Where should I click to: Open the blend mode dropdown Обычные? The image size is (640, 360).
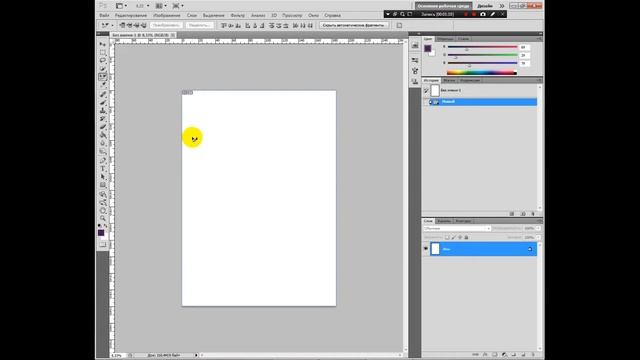(457, 229)
